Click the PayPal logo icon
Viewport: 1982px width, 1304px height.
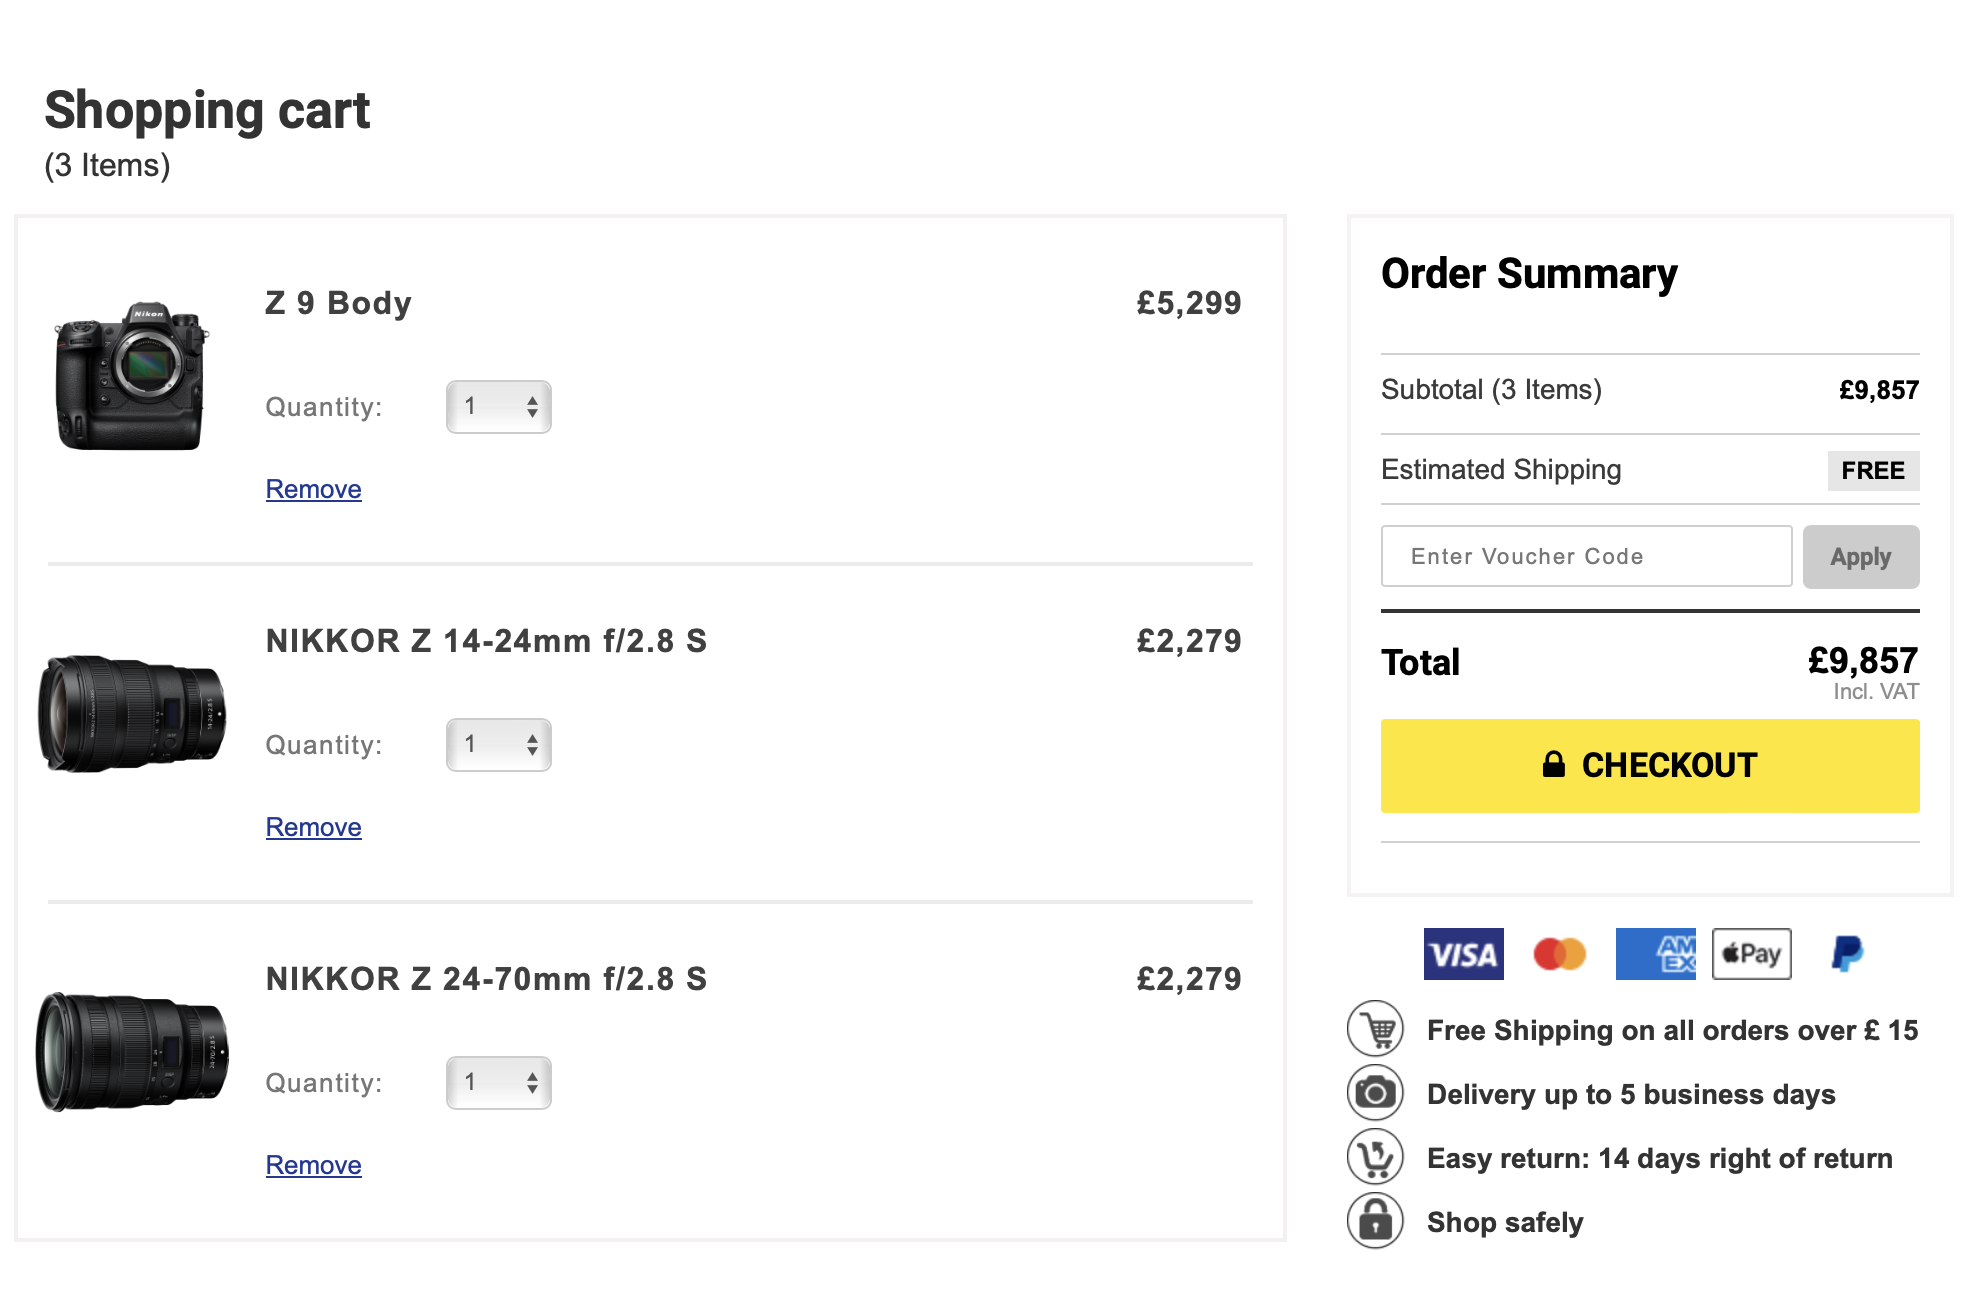point(1846,954)
